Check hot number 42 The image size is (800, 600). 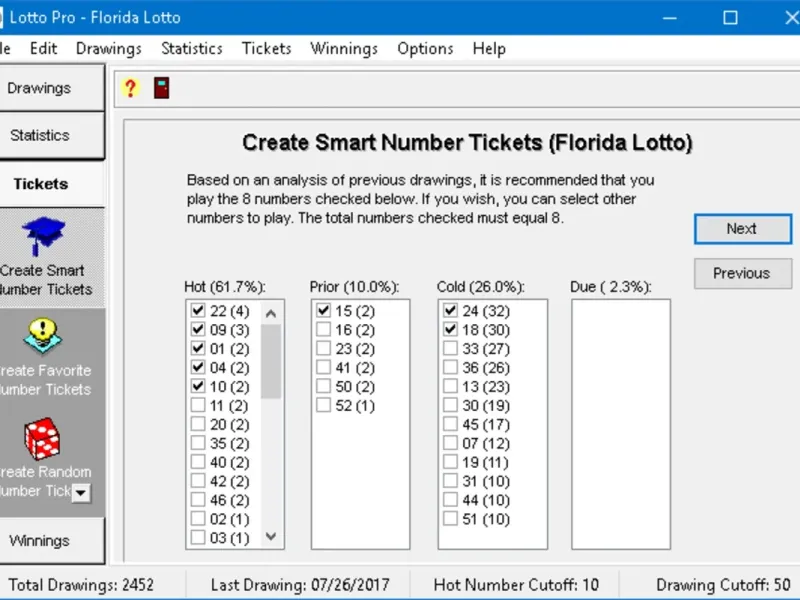click(198, 481)
